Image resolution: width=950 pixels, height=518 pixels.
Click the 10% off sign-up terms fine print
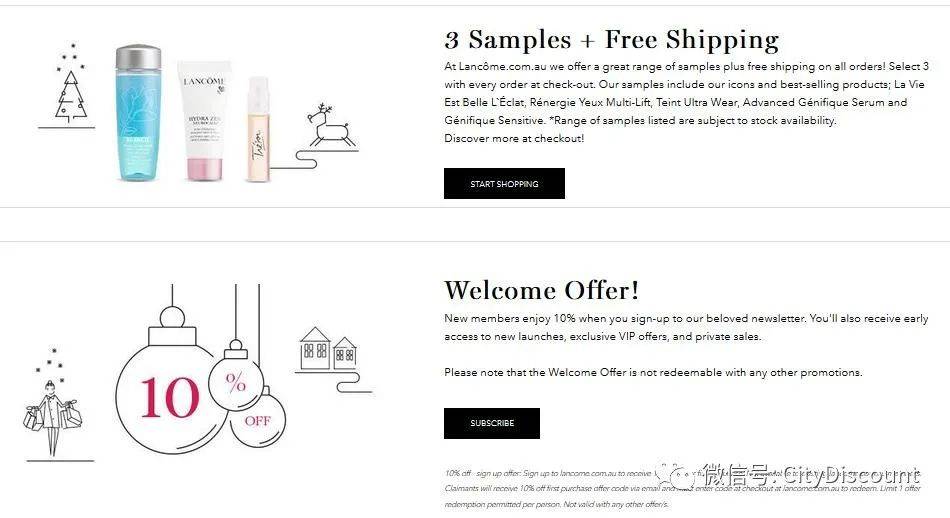point(683,488)
